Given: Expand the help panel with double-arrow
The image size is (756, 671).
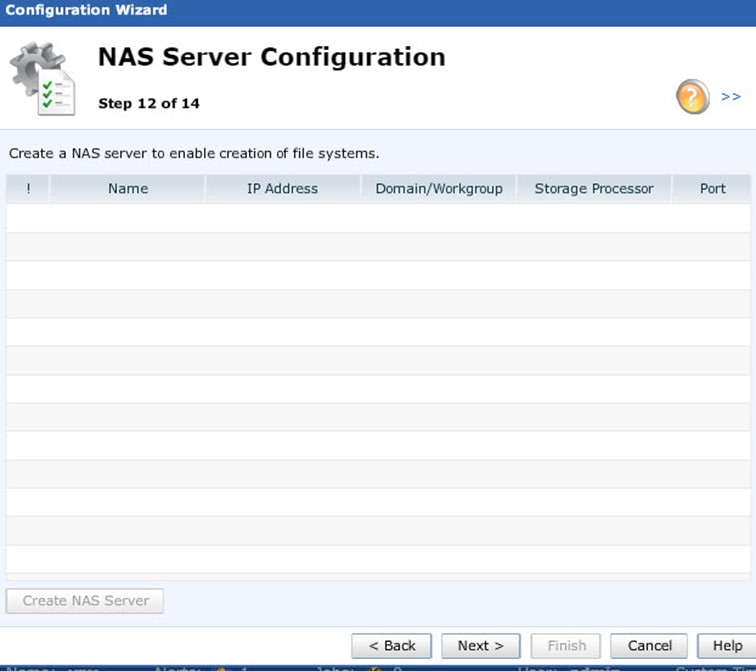Looking at the screenshot, I should 731,97.
